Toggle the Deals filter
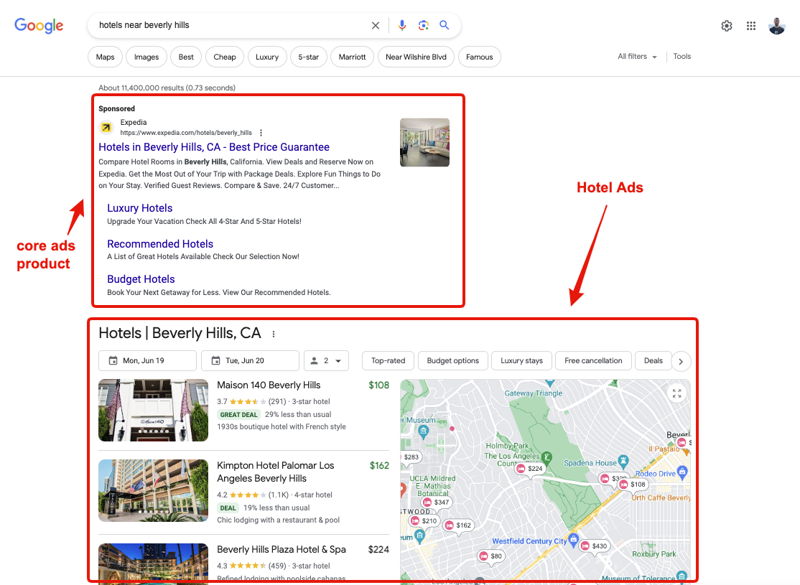The image size is (800, 585). 653,361
